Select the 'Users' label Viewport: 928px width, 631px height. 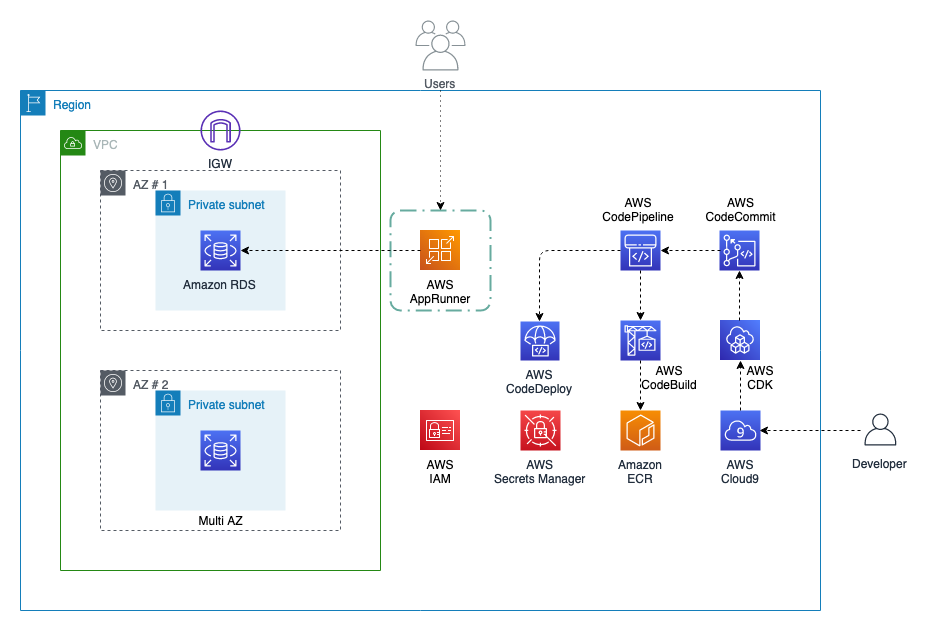(440, 84)
